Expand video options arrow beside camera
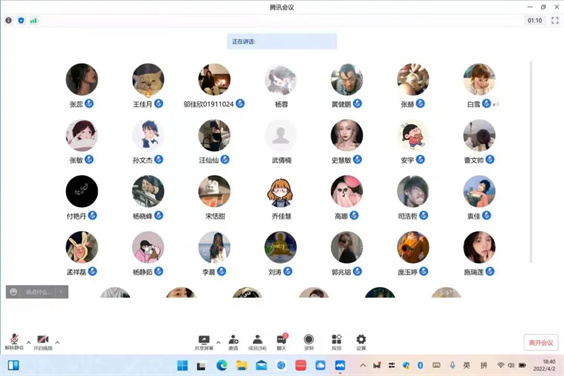 [58, 342]
